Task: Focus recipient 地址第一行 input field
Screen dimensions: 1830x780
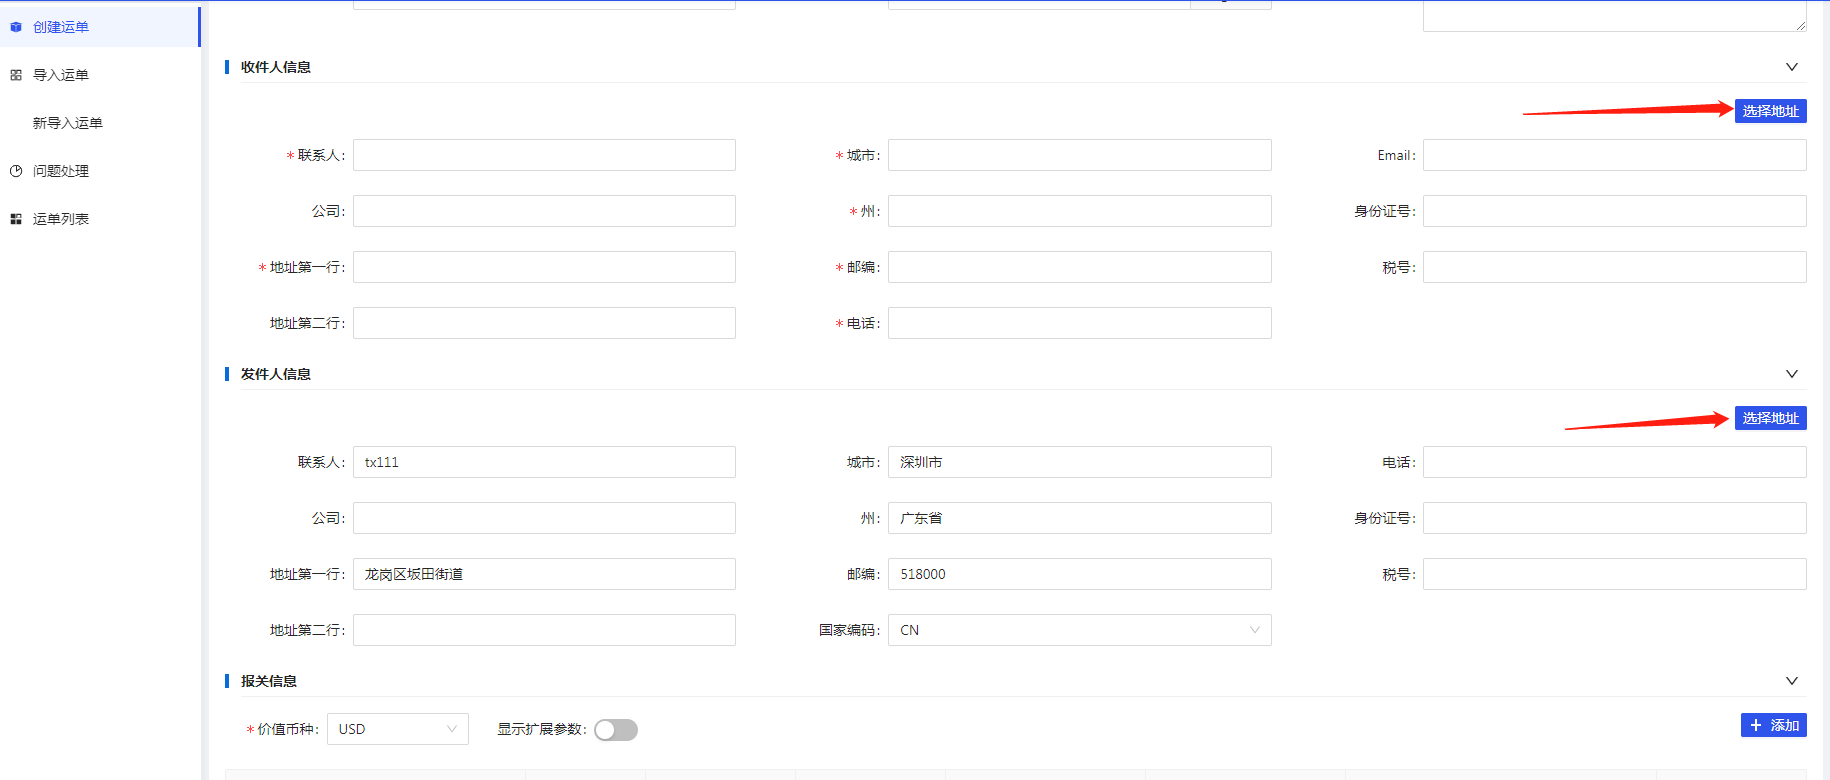Action: pos(544,267)
